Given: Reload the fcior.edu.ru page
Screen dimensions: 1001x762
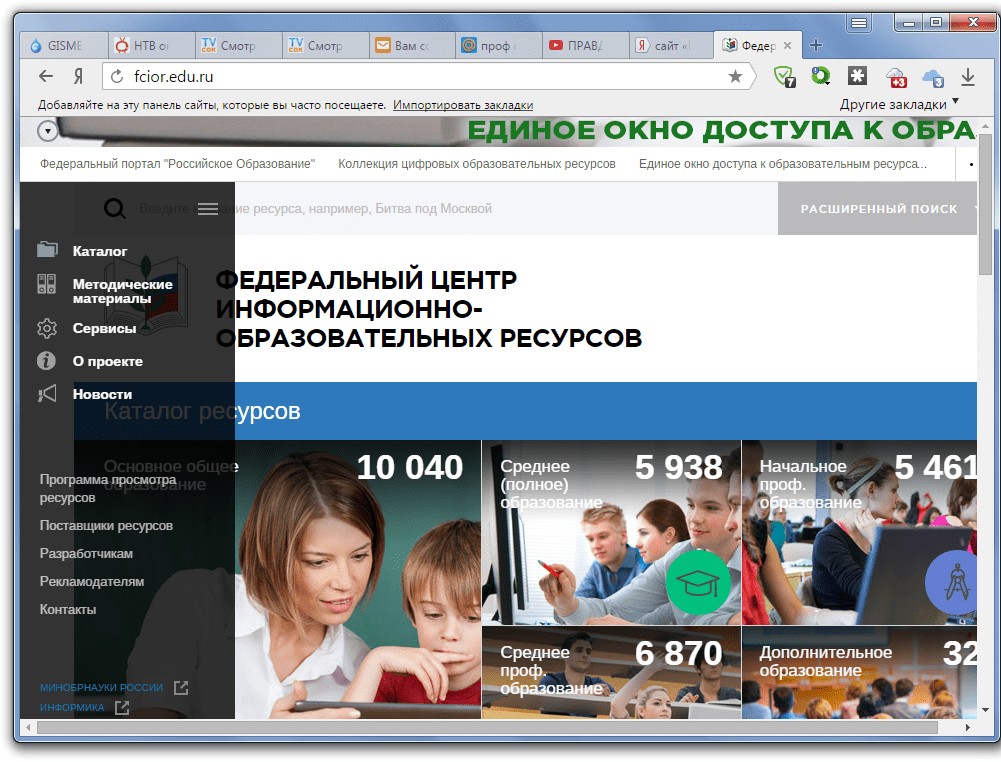Looking at the screenshot, I should (x=117, y=77).
